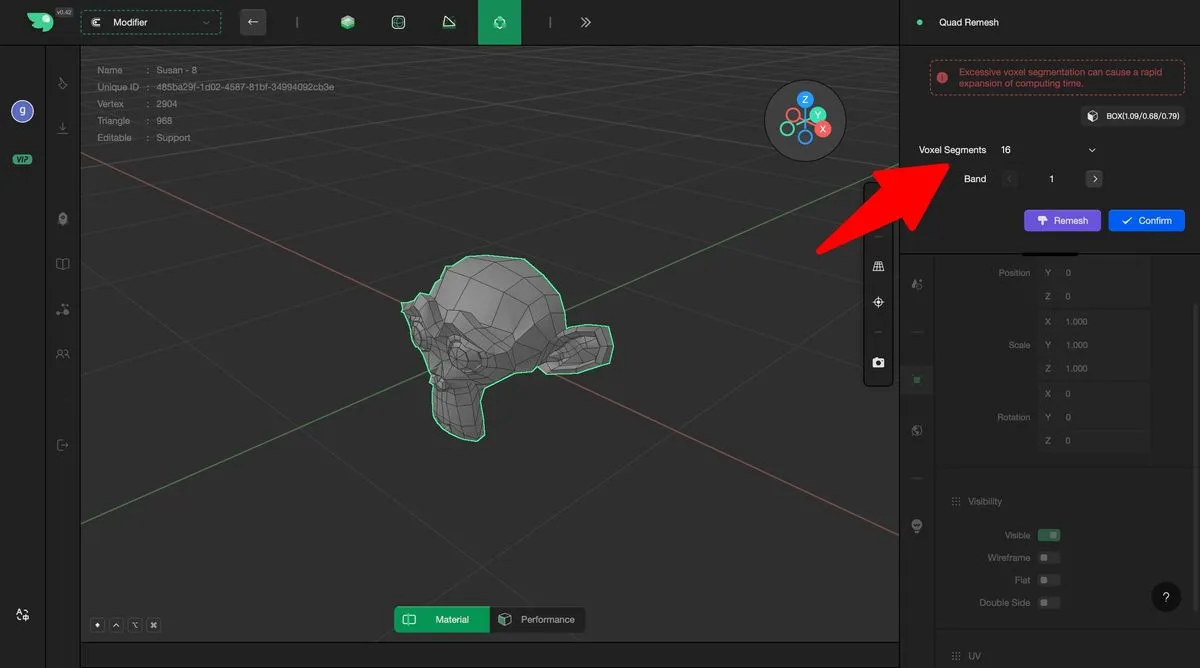The height and width of the screenshot is (668, 1200).
Task: Click the target focus icon in viewport
Action: [878, 302]
